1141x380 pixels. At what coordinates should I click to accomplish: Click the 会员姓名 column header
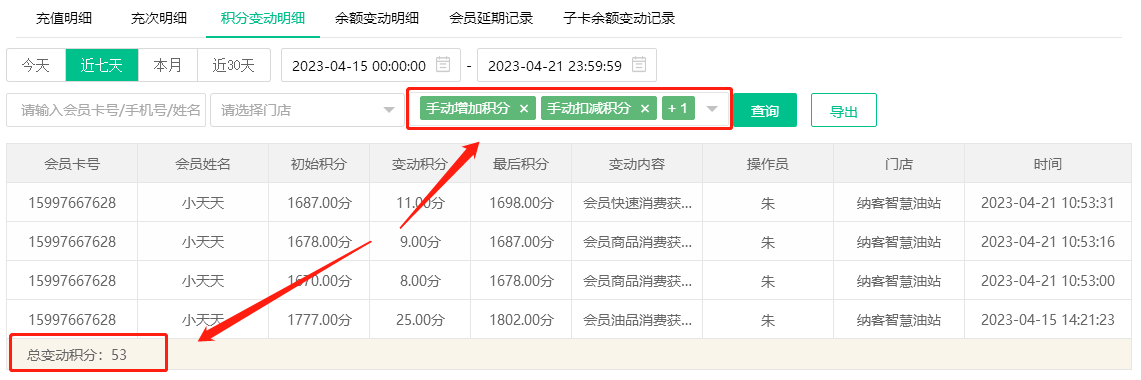[x=203, y=164]
